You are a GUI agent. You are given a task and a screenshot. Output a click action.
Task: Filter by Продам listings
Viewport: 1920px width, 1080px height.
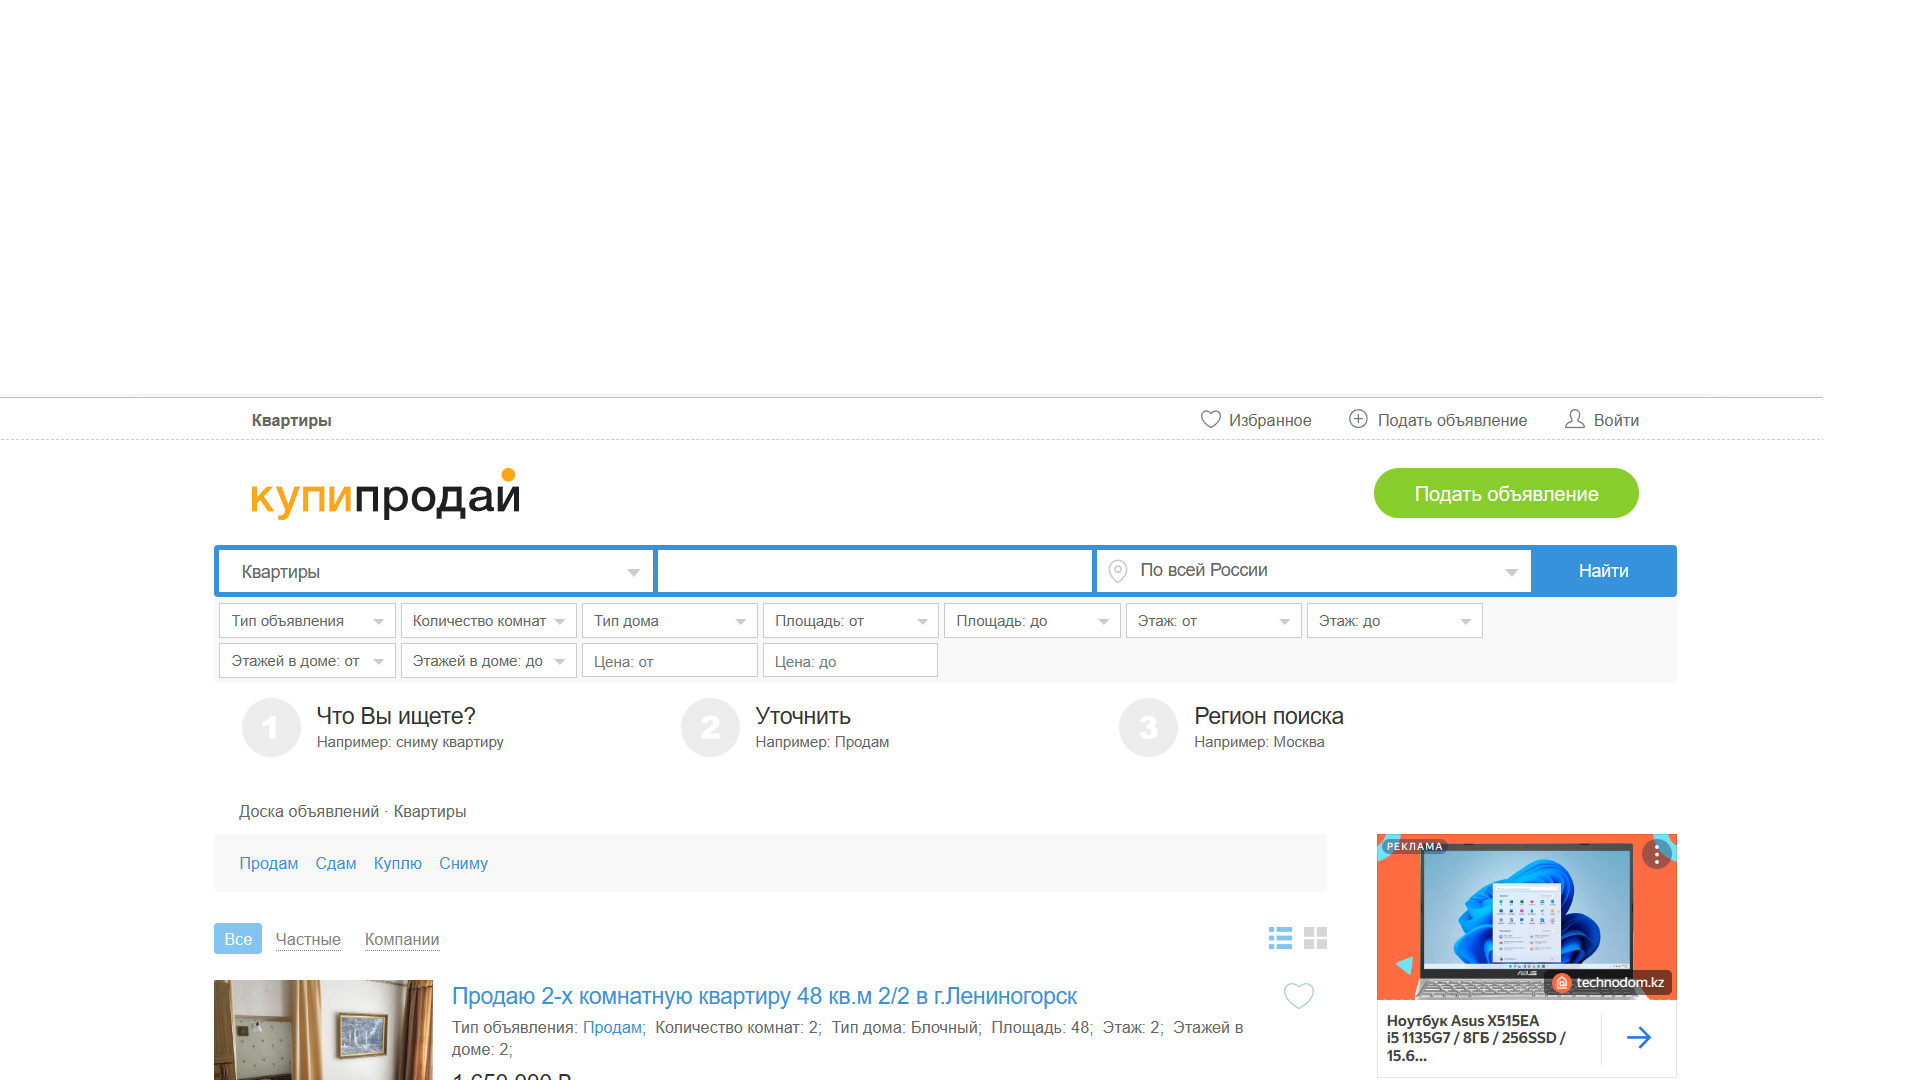(x=269, y=864)
